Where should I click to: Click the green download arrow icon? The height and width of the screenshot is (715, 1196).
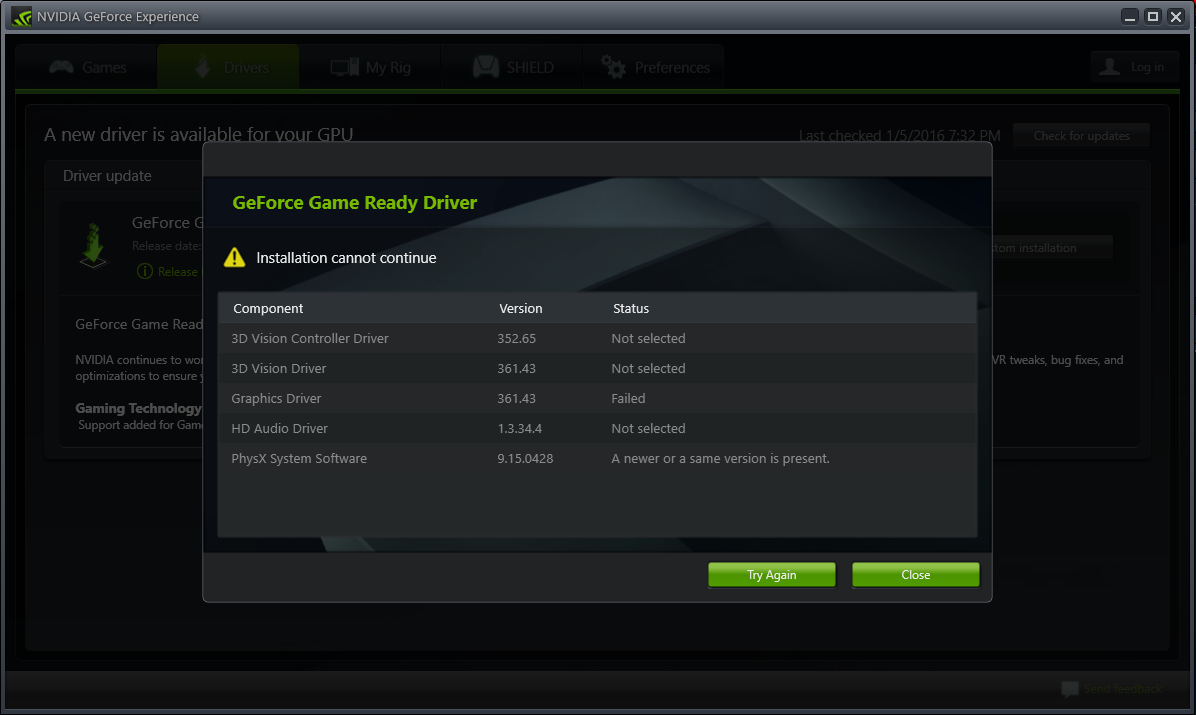click(93, 245)
